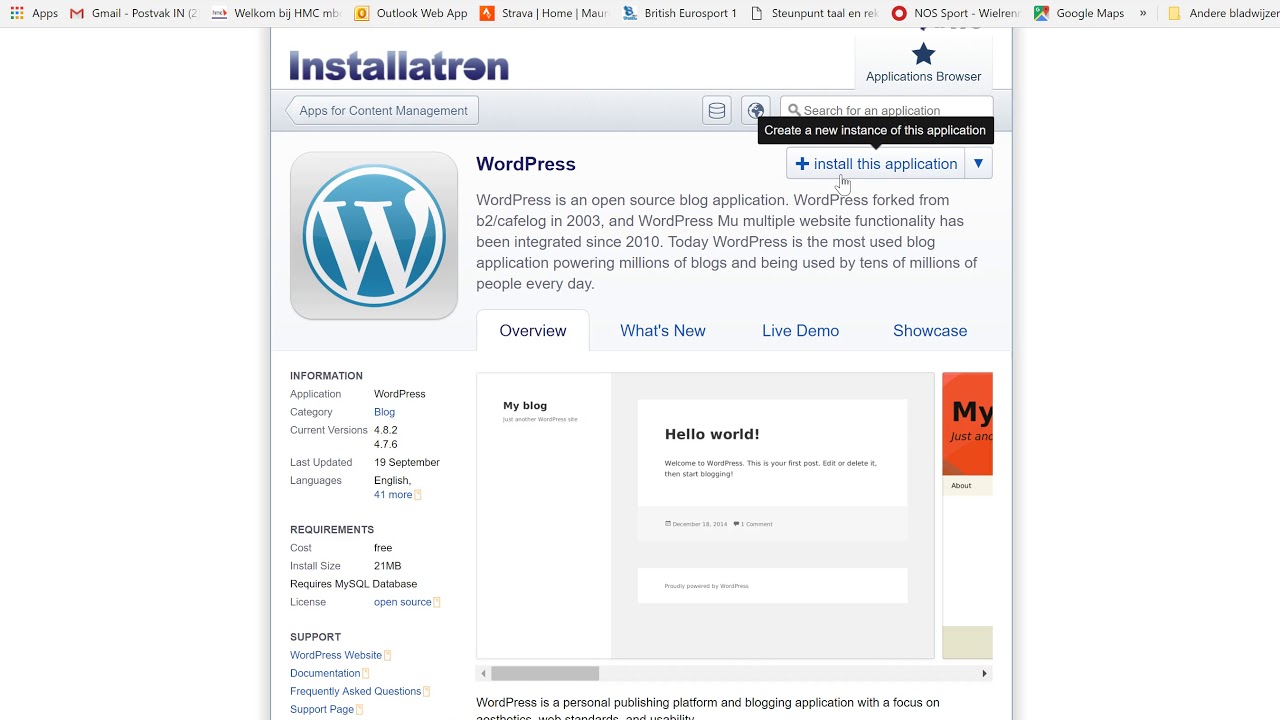
Task: Open the Applications Browser star icon
Action: [923, 54]
